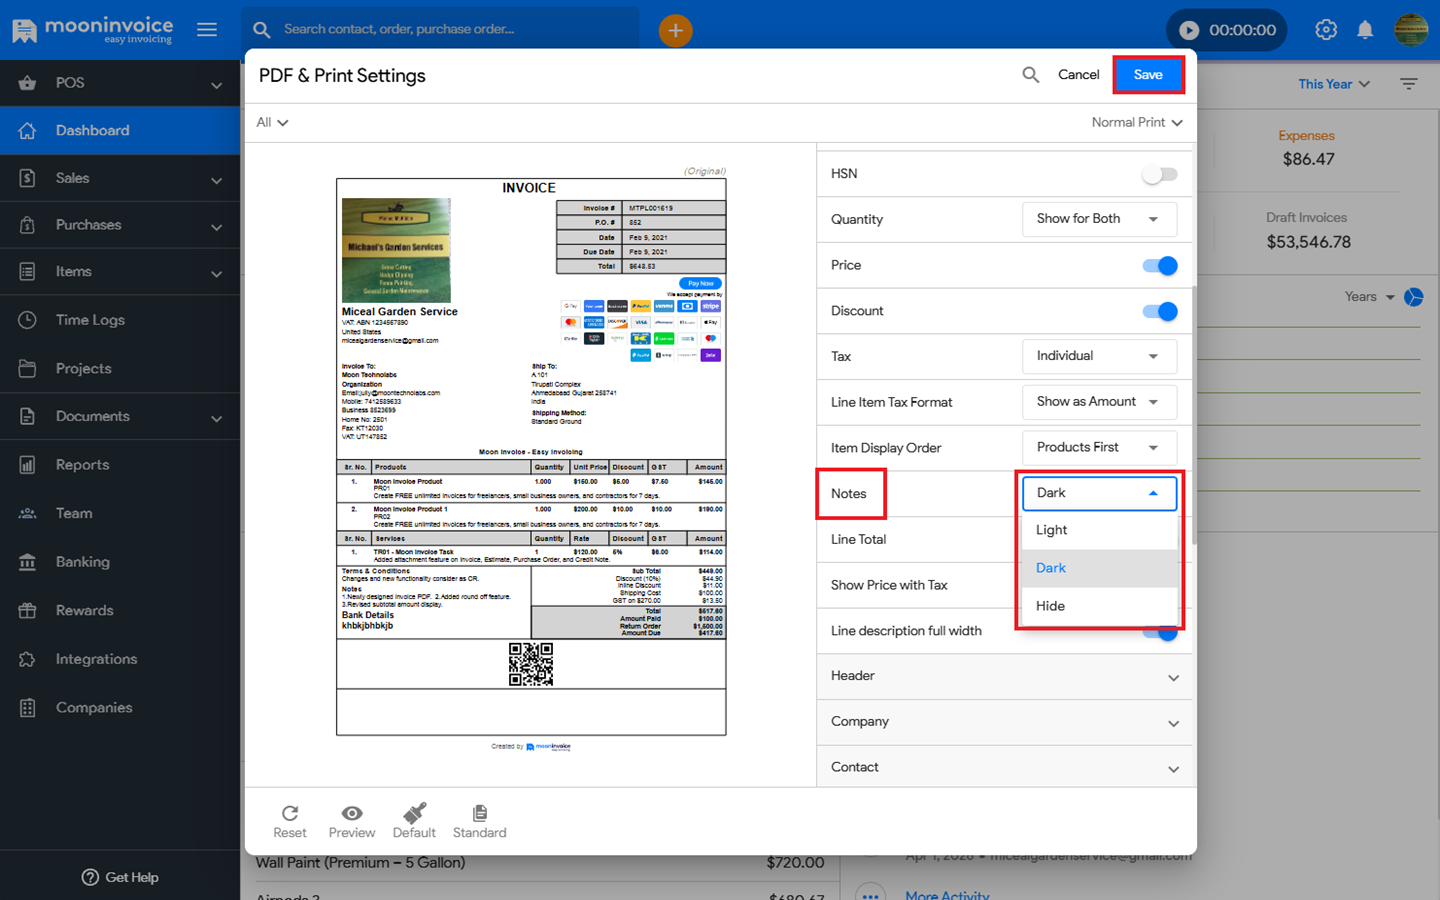
Task: Click the search magnifier in PDF settings
Action: click(1030, 75)
